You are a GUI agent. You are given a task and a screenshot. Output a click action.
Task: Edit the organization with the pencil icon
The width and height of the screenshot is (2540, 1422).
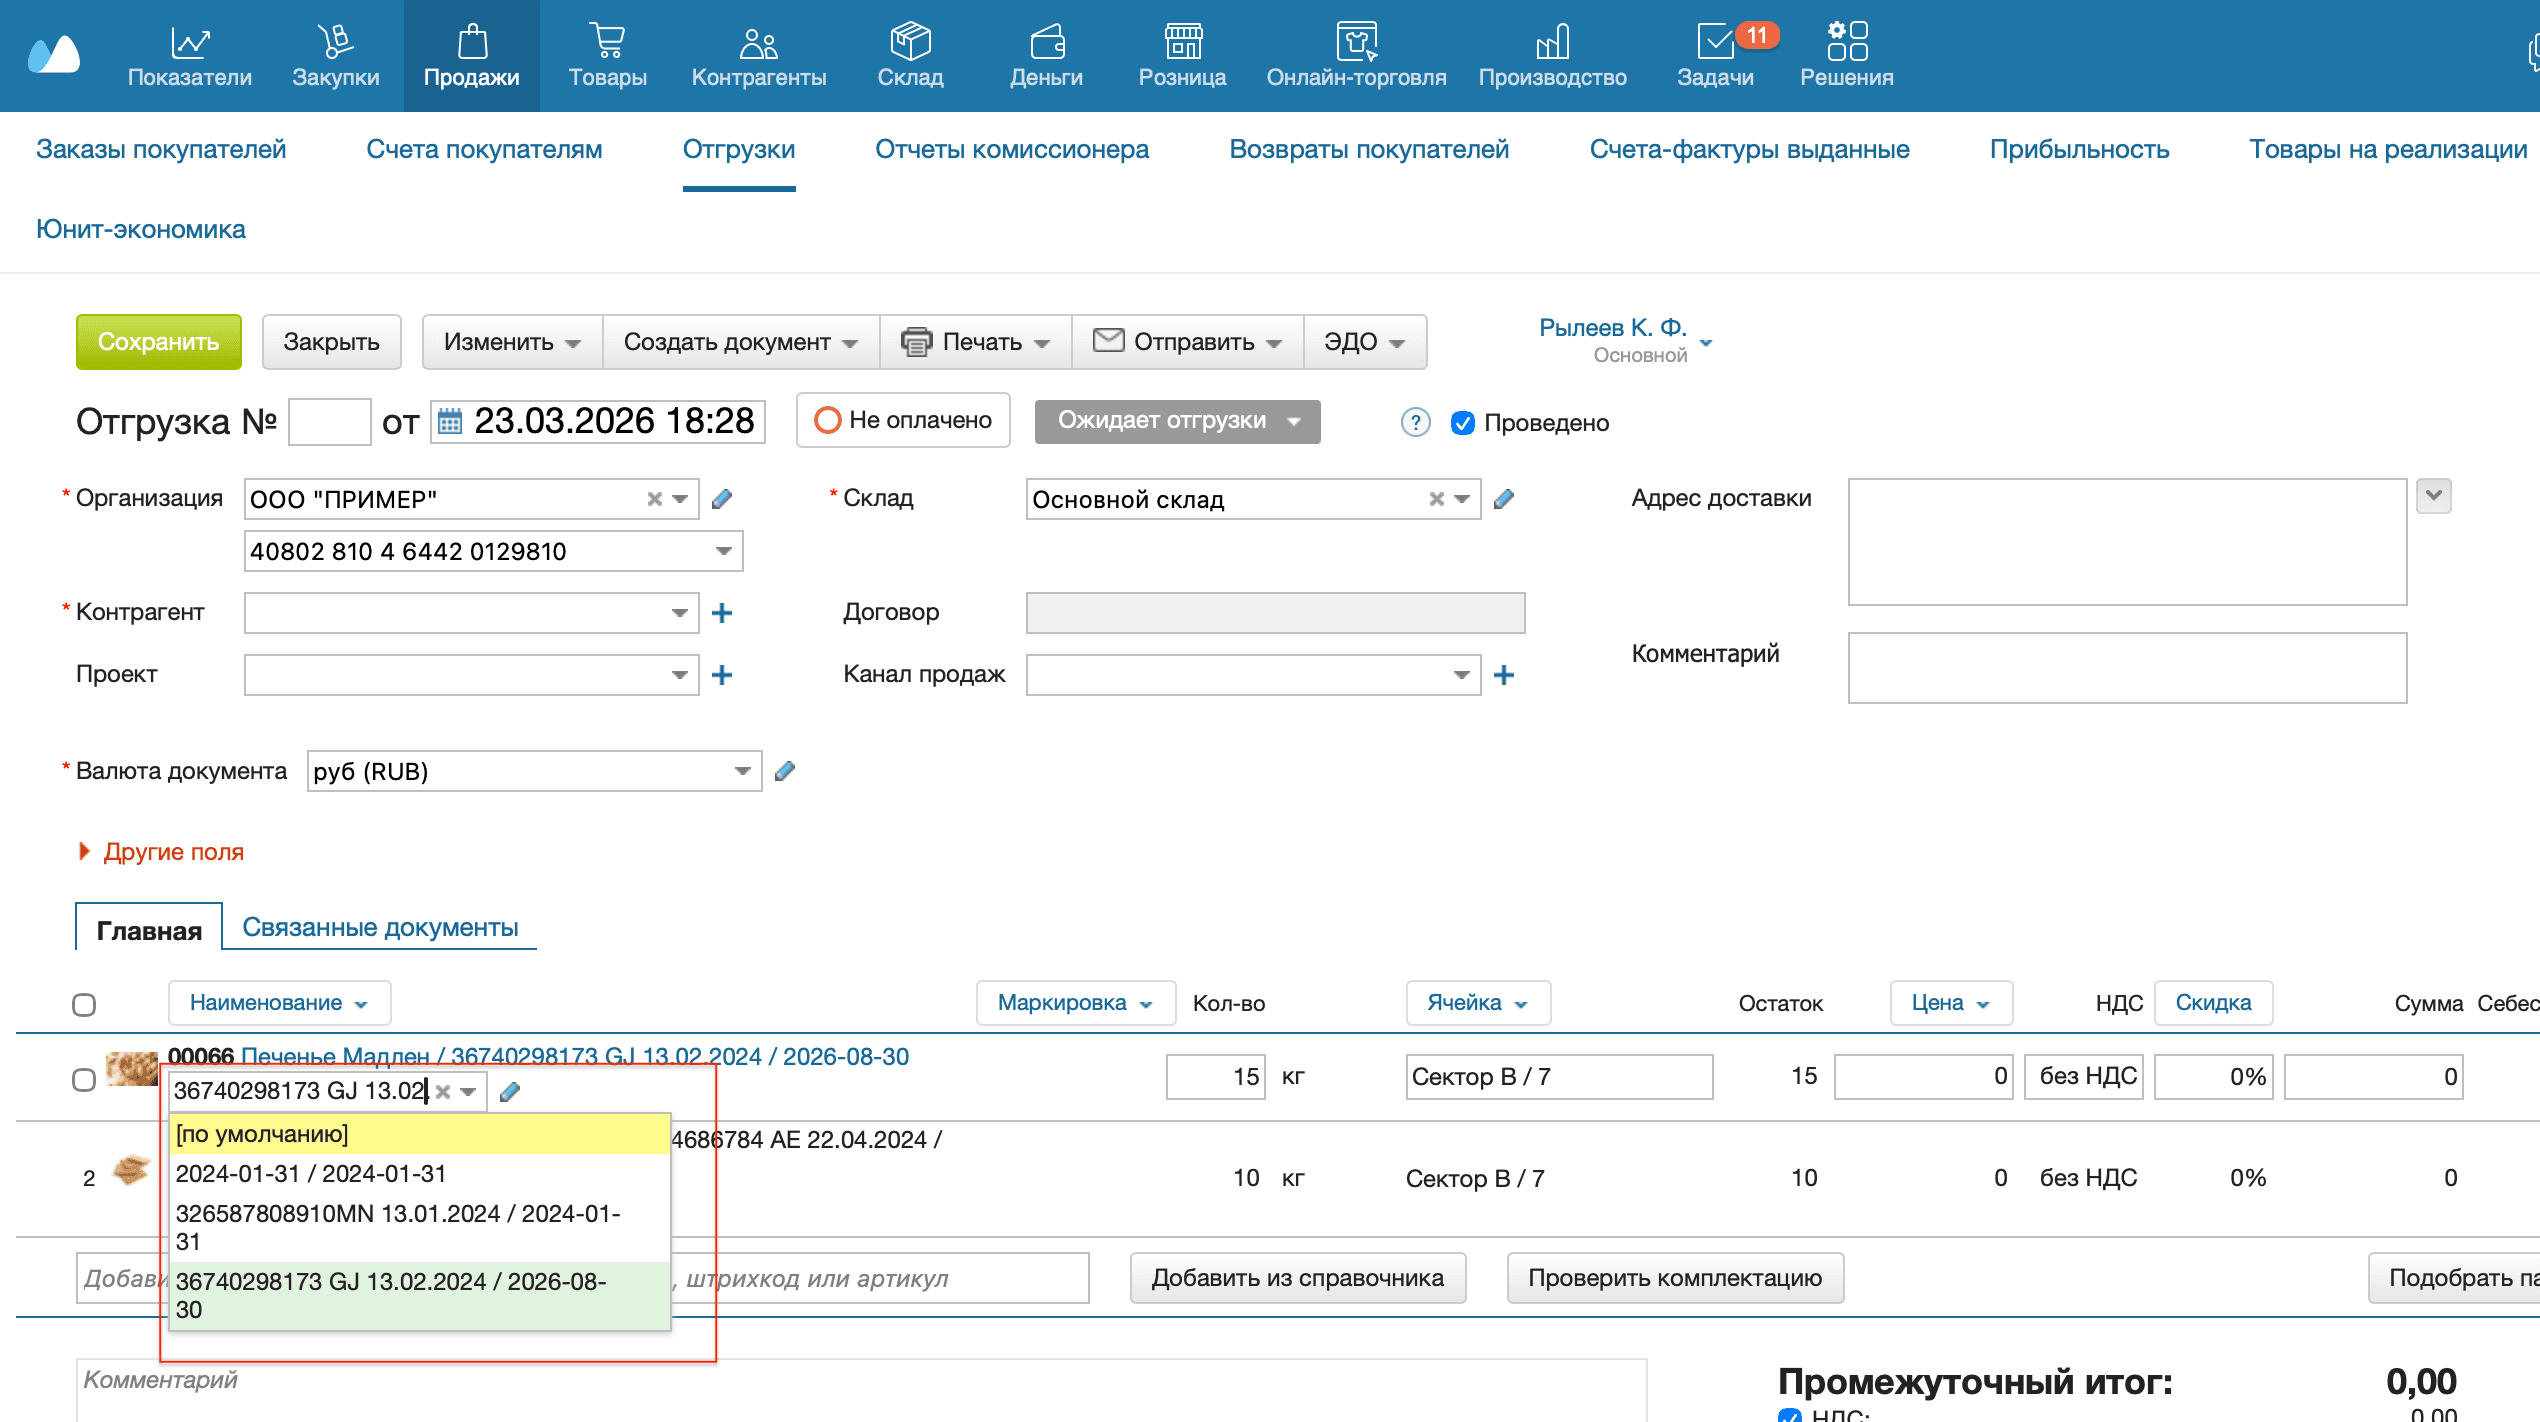722,498
